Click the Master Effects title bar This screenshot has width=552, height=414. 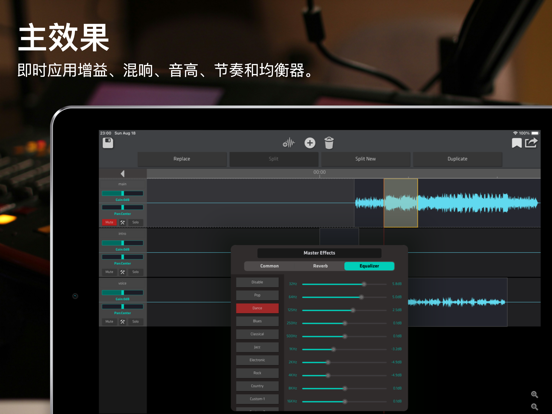pos(319,253)
